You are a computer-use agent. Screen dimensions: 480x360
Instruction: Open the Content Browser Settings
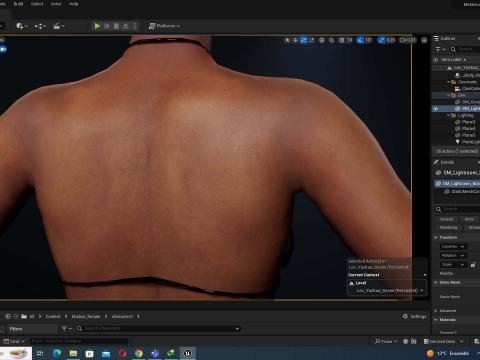(414, 316)
